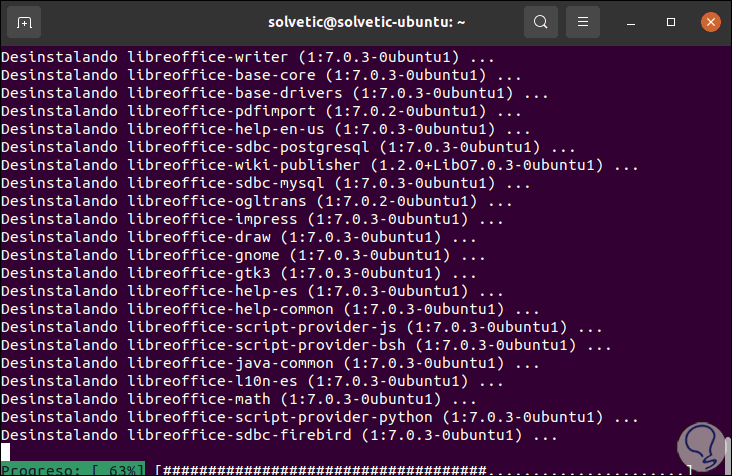Click the progress bar at 63%
Viewport: 732px width, 476px height.
[x=346, y=469]
